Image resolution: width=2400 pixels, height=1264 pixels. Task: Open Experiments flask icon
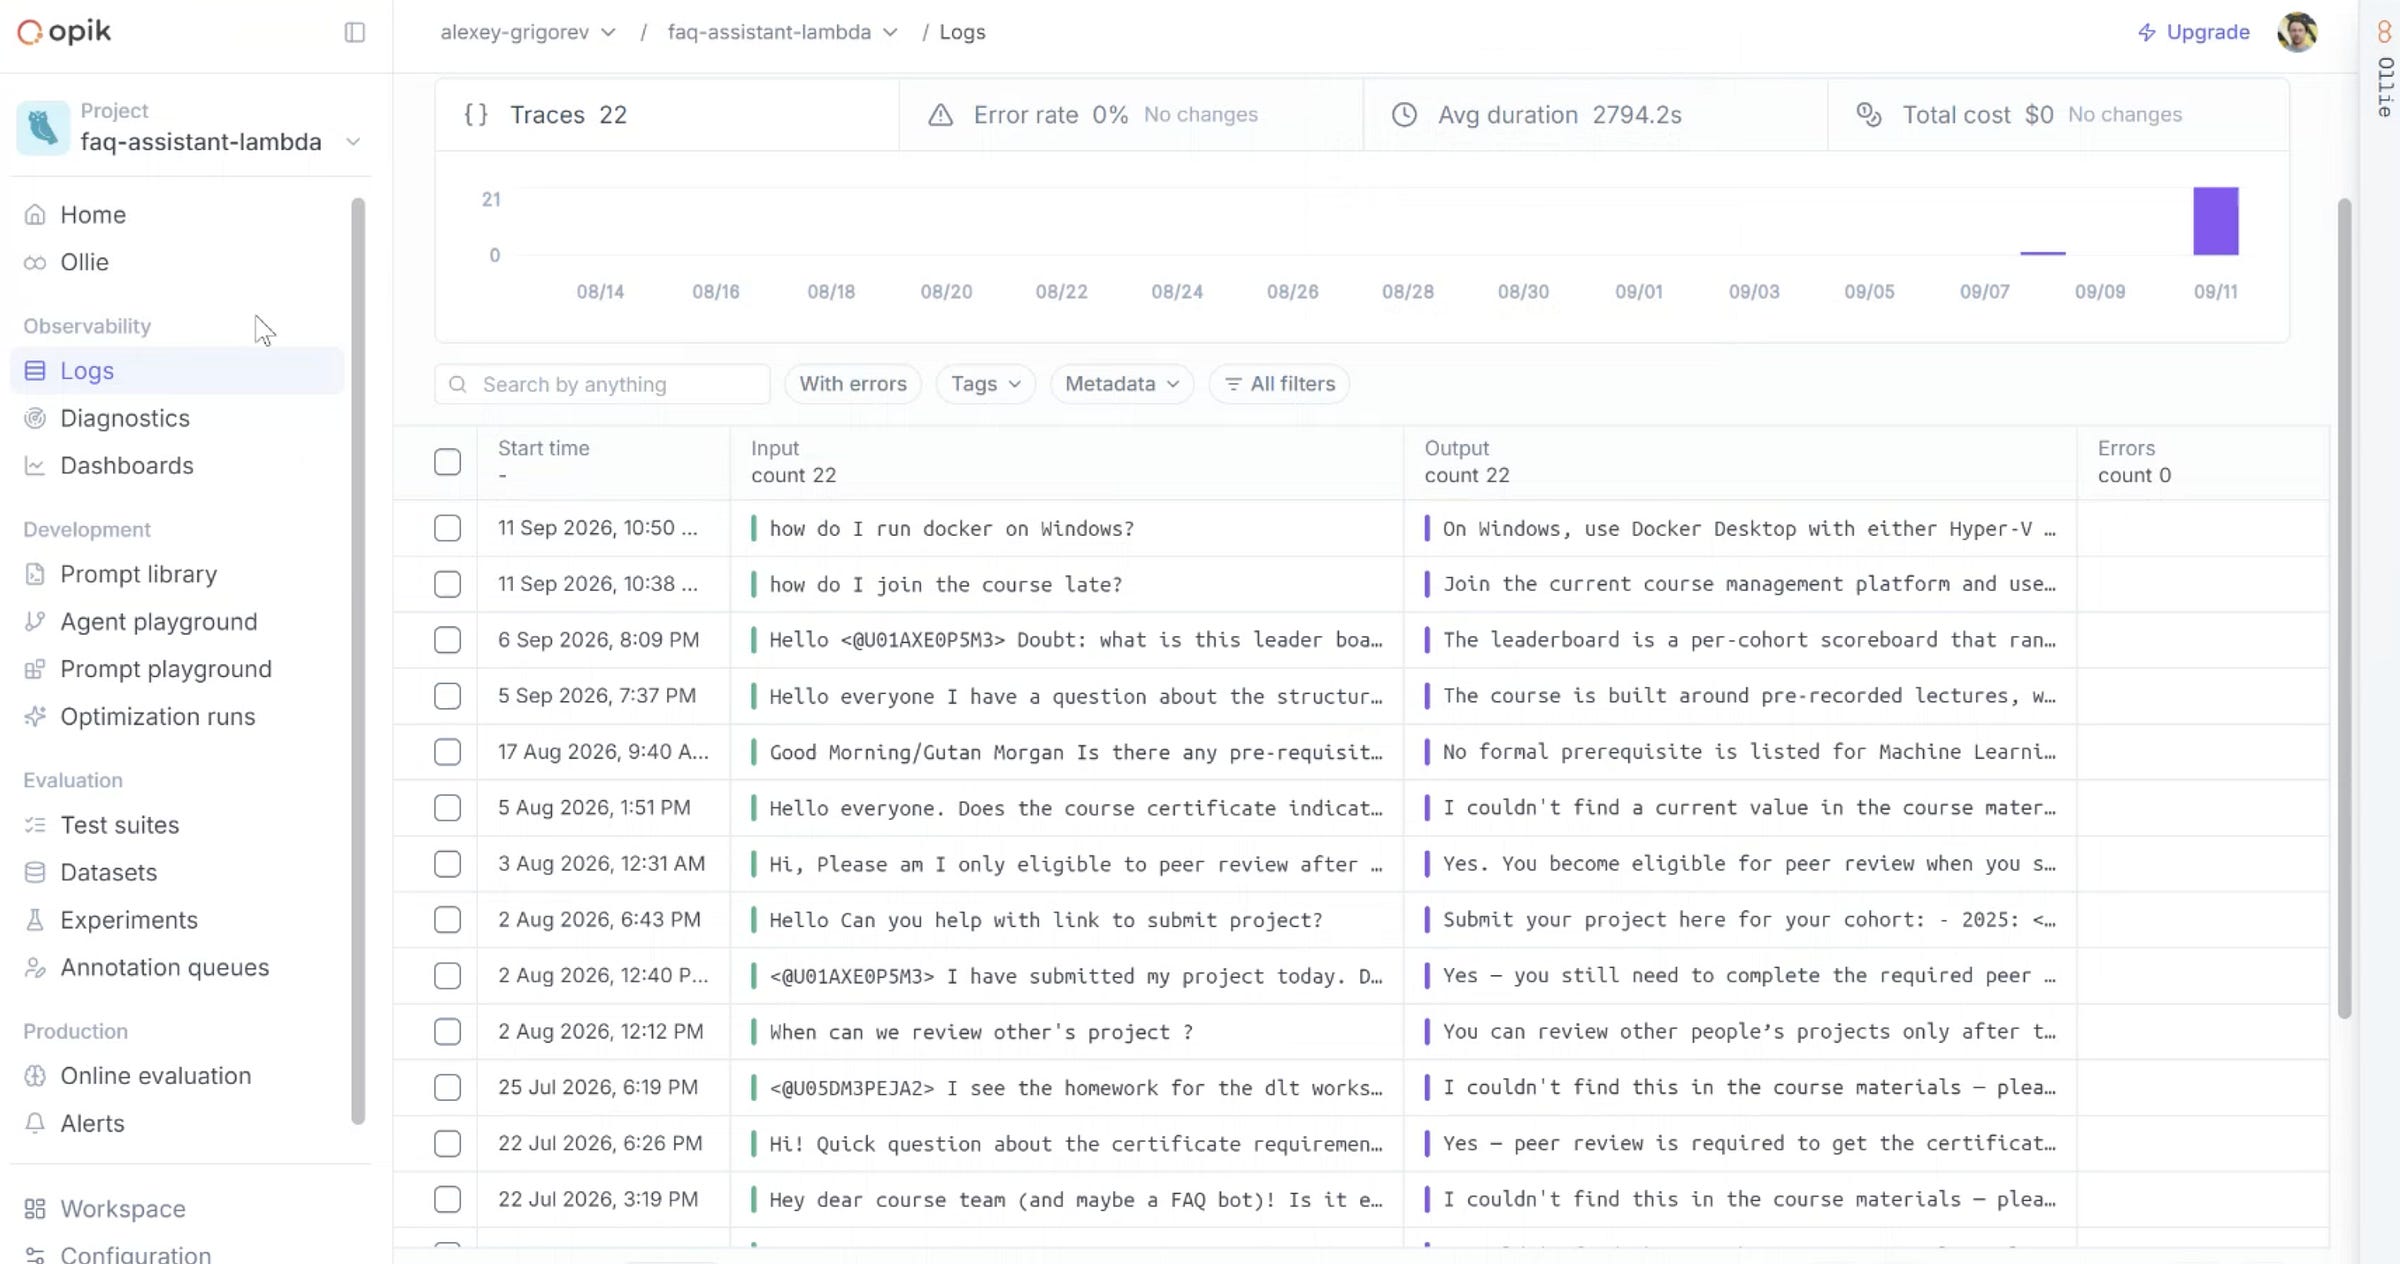pos(35,920)
